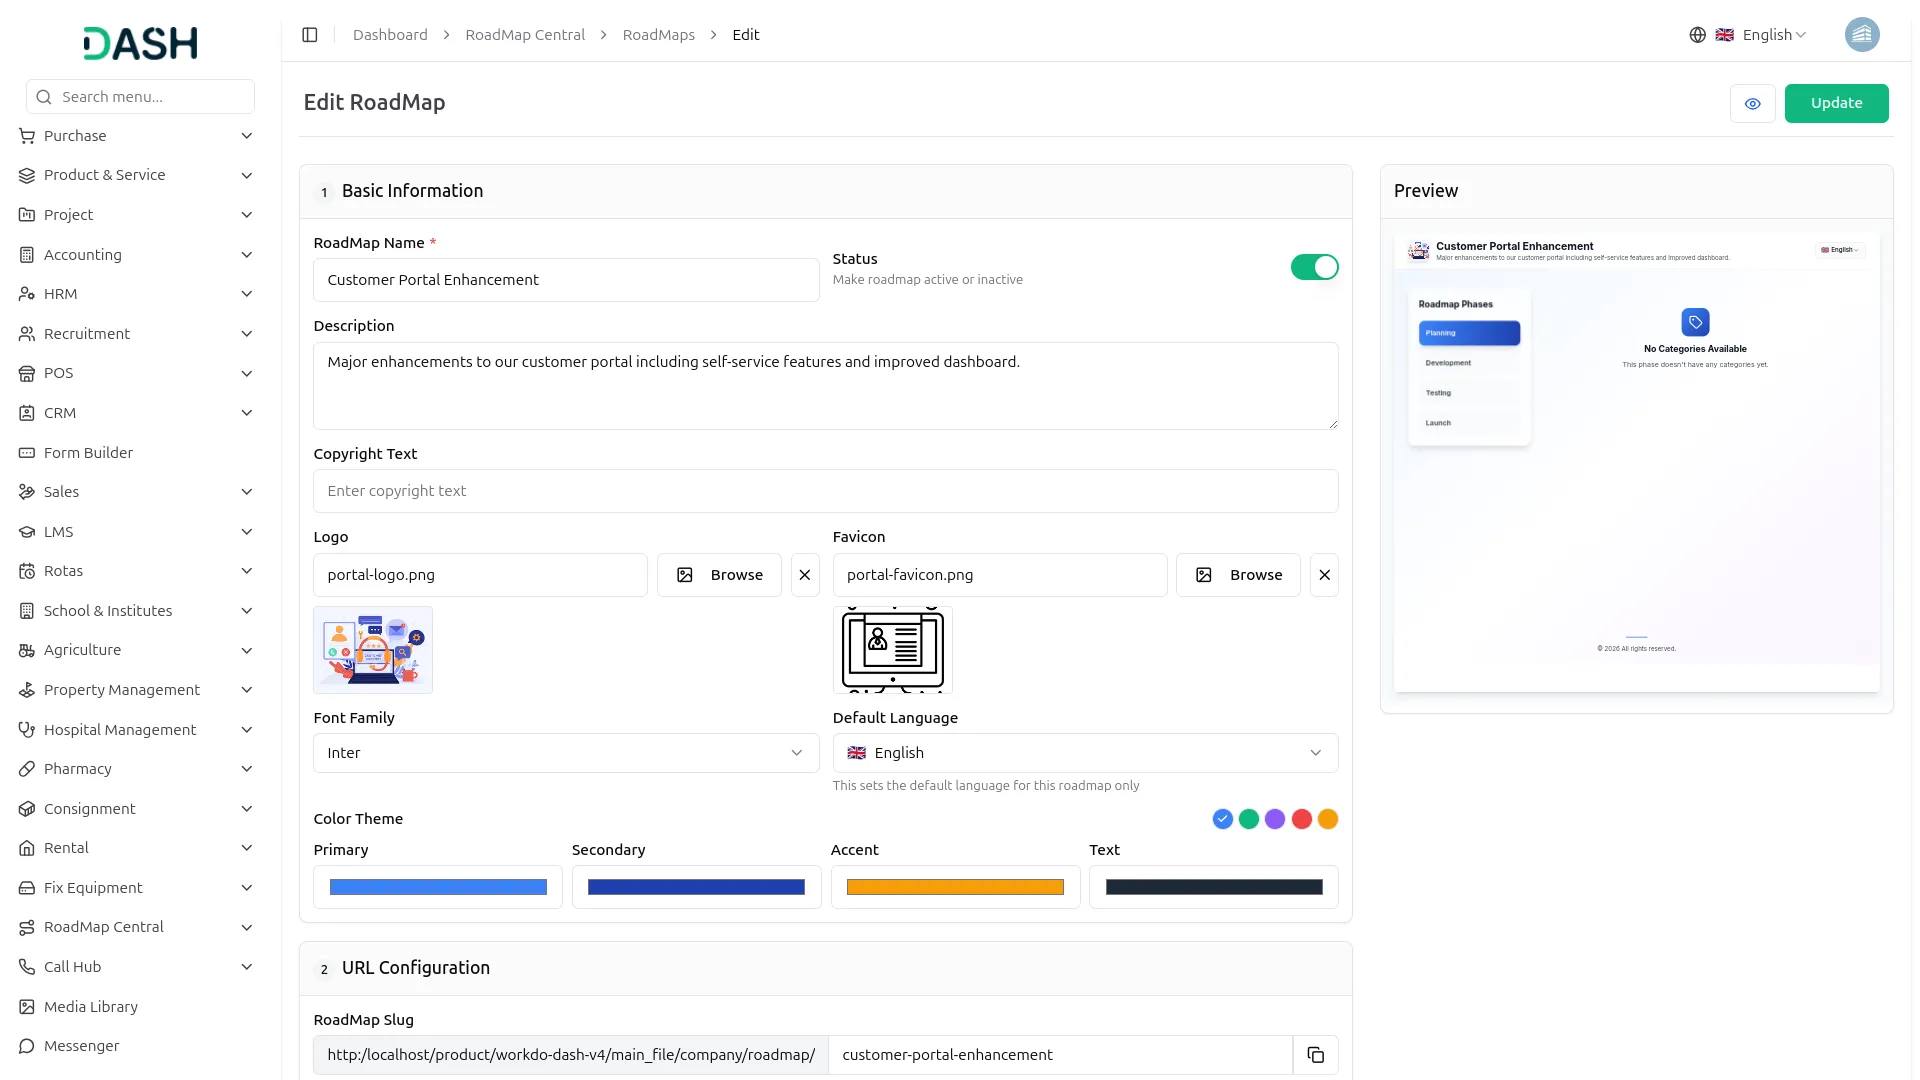Select the HRM module icon in sidebar
This screenshot has height=1080, width=1920.
coord(26,293)
